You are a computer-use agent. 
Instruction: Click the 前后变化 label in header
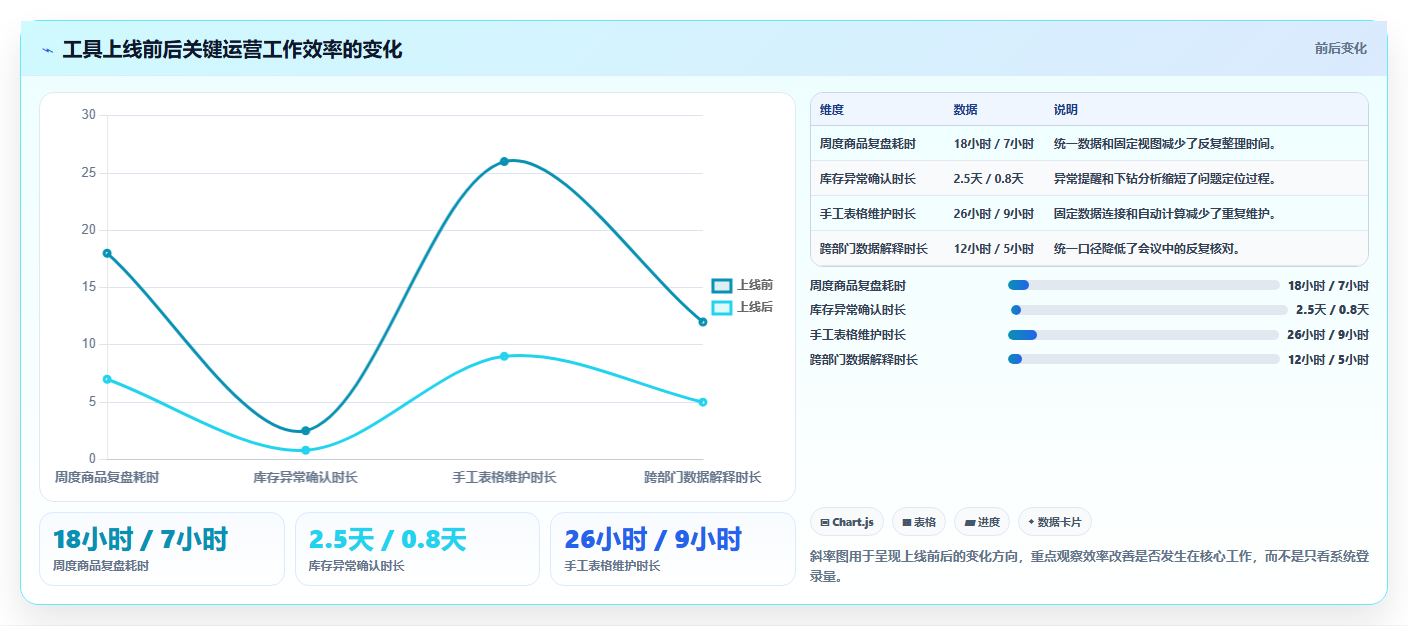click(x=1340, y=49)
